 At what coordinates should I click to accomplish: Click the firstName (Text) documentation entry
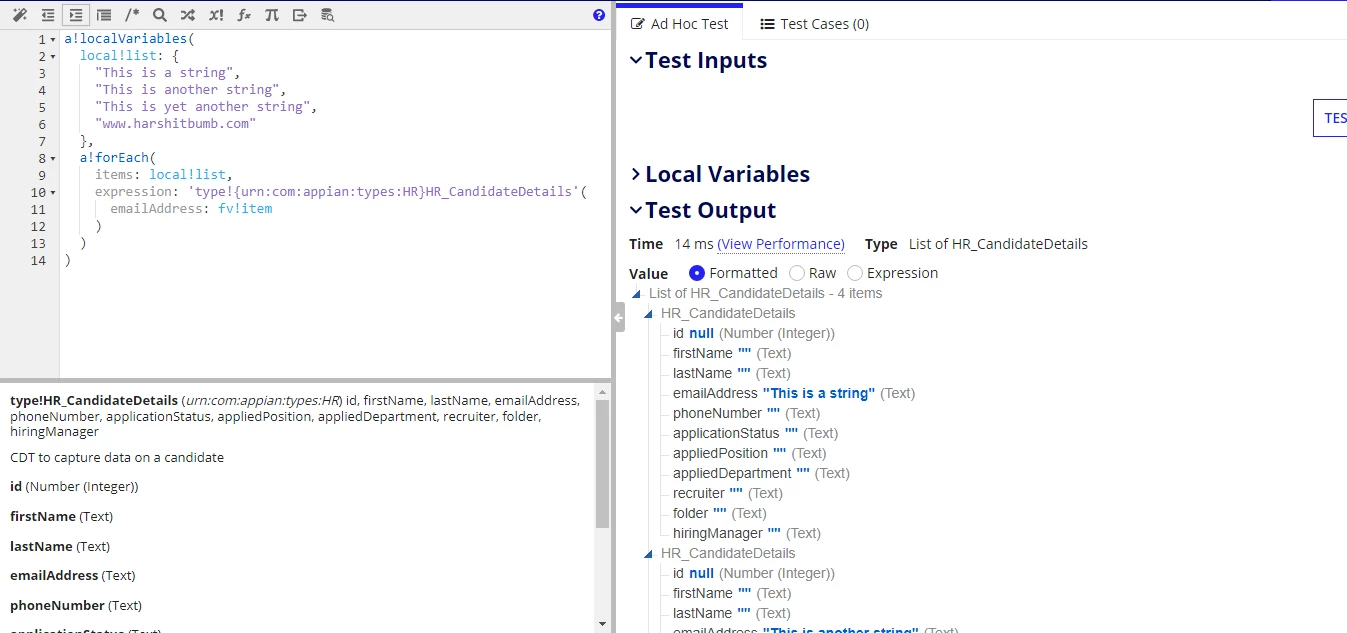[x=61, y=517]
